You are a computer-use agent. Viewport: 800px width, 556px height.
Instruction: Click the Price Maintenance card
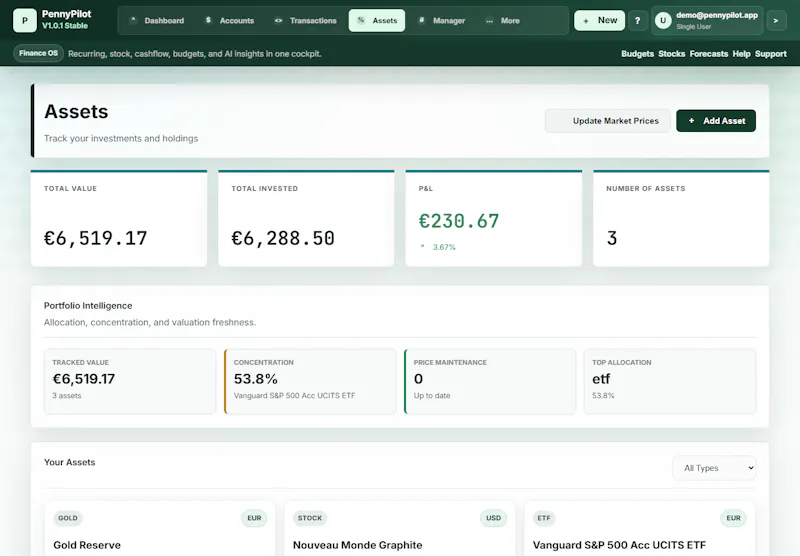tap(490, 381)
